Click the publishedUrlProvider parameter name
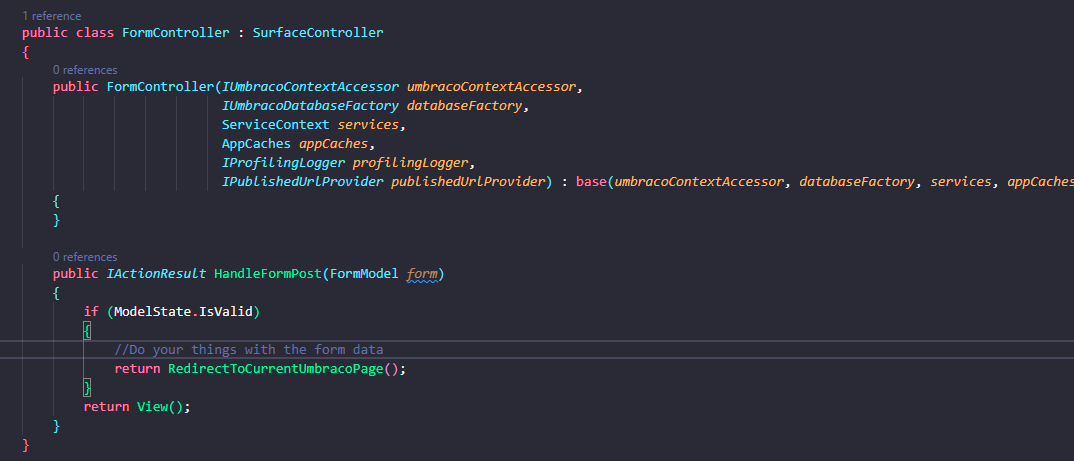The image size is (1074, 461). [x=468, y=182]
